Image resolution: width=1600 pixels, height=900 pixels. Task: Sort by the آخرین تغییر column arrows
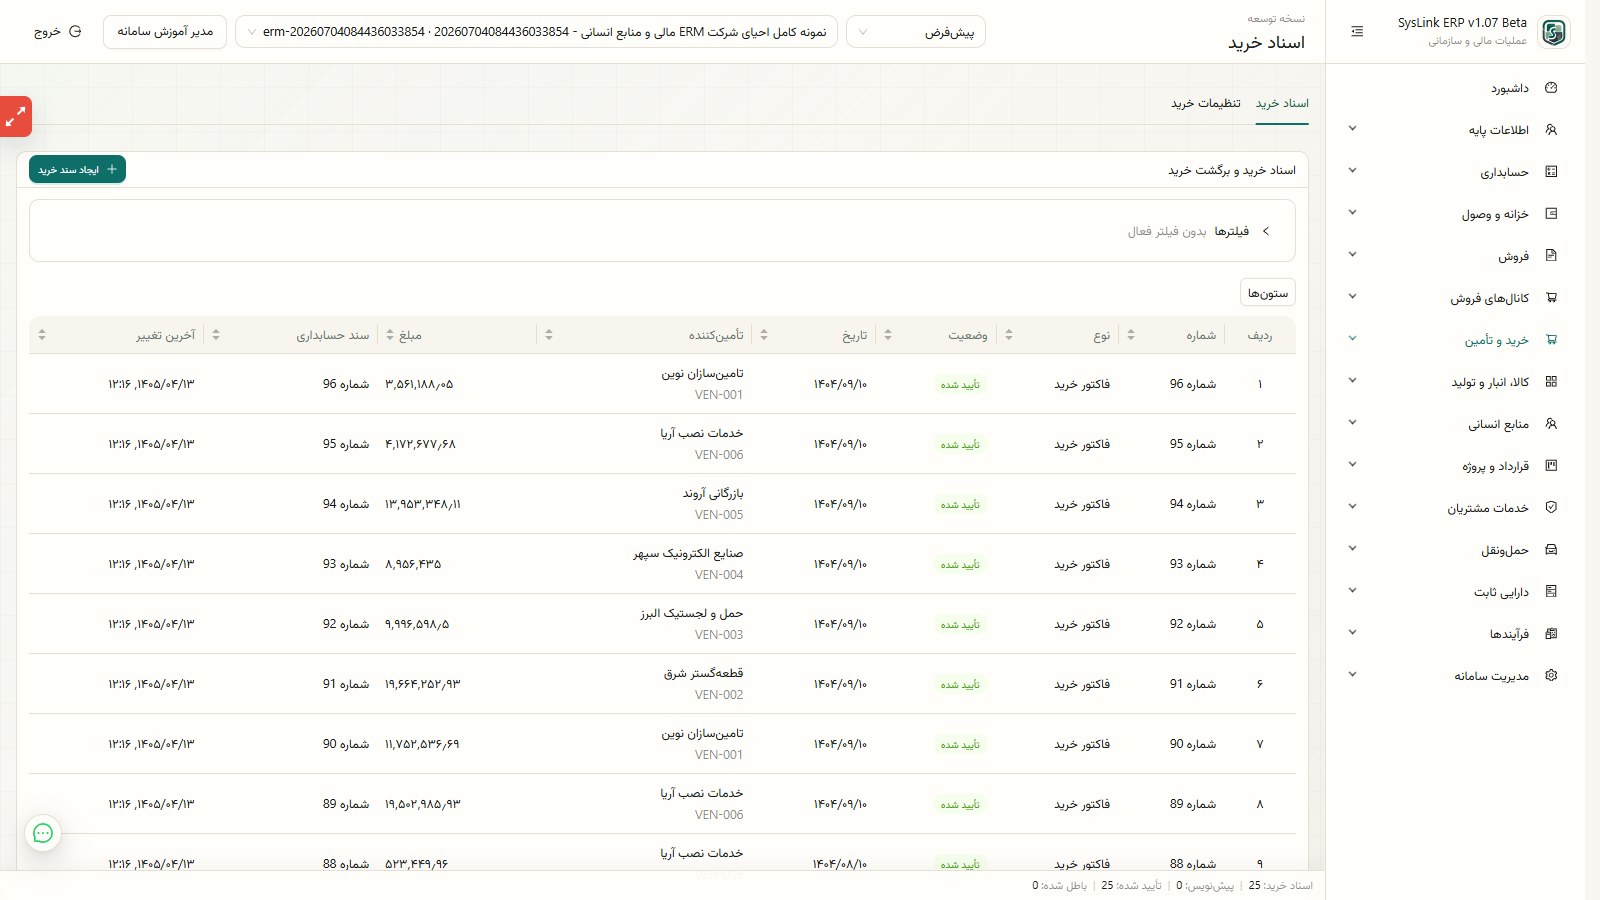point(42,335)
